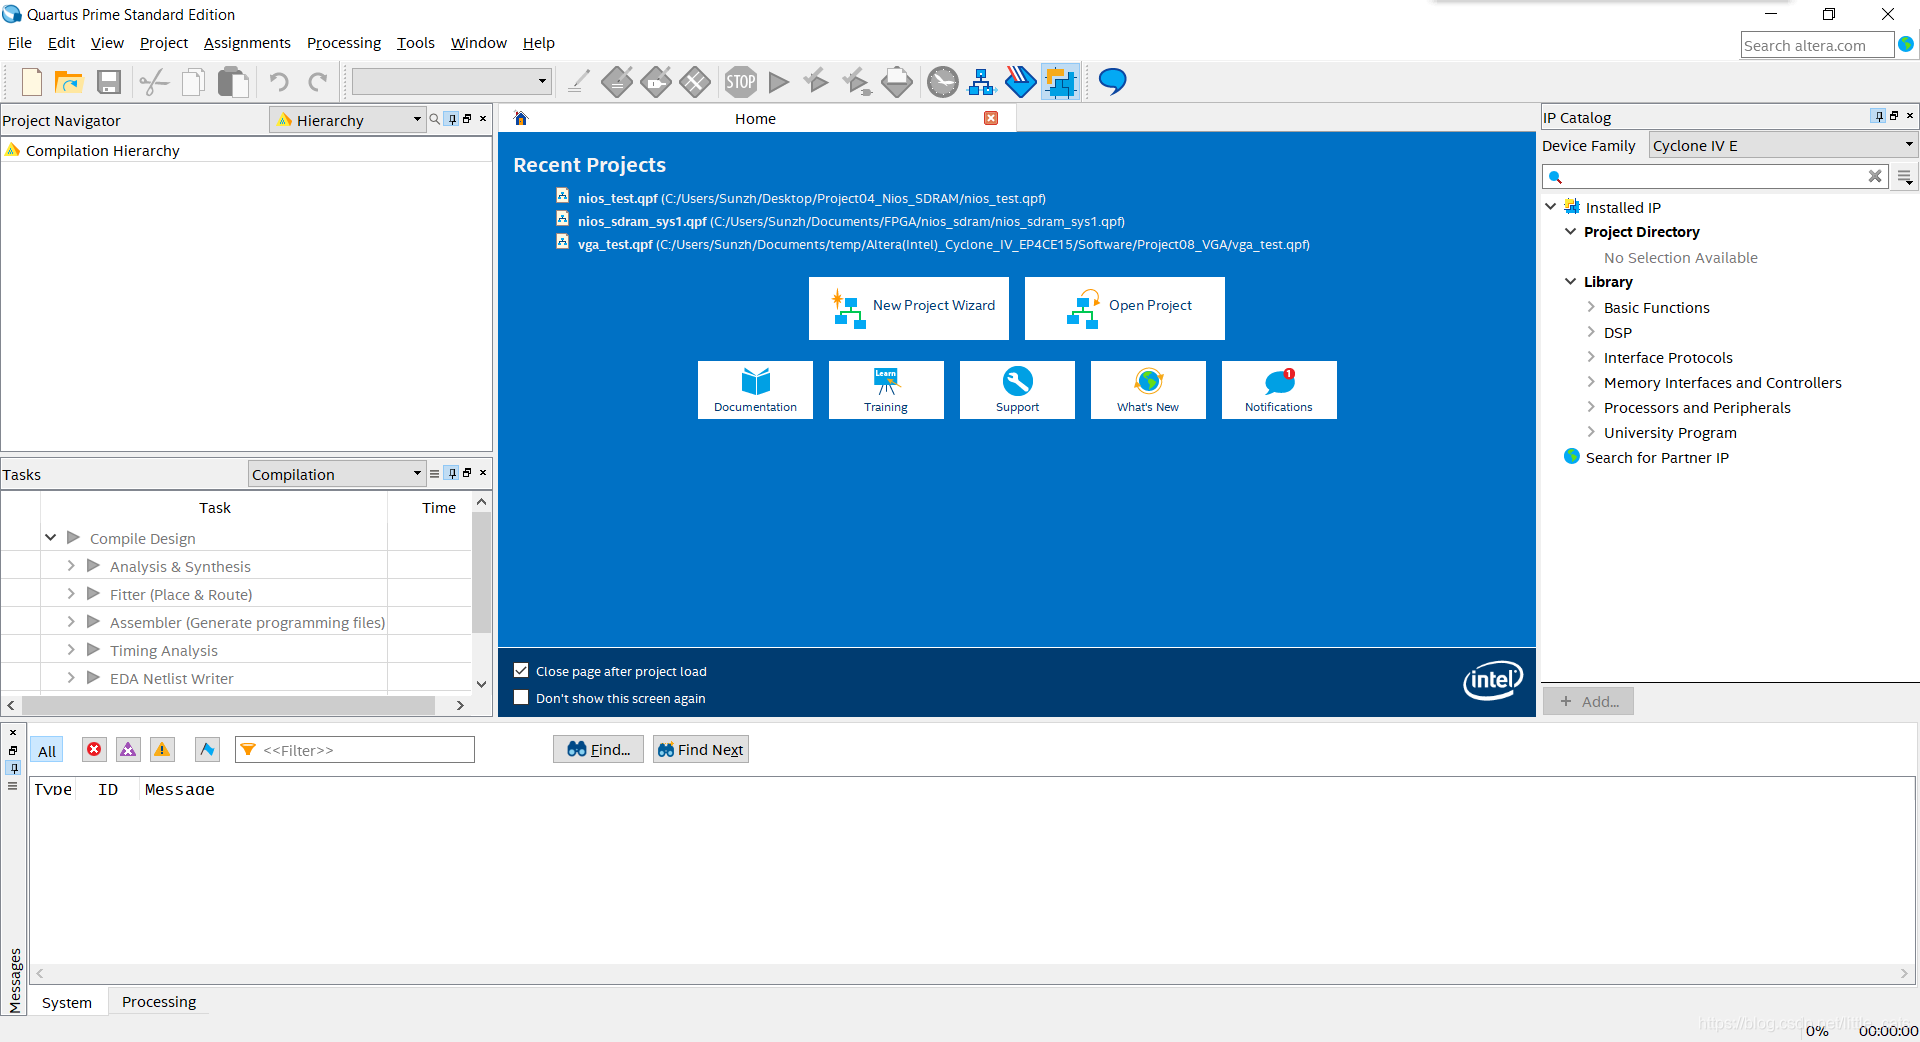Image resolution: width=1920 pixels, height=1042 pixels.
Task: Open the Chip Planner toolbar icon
Action: [695, 82]
